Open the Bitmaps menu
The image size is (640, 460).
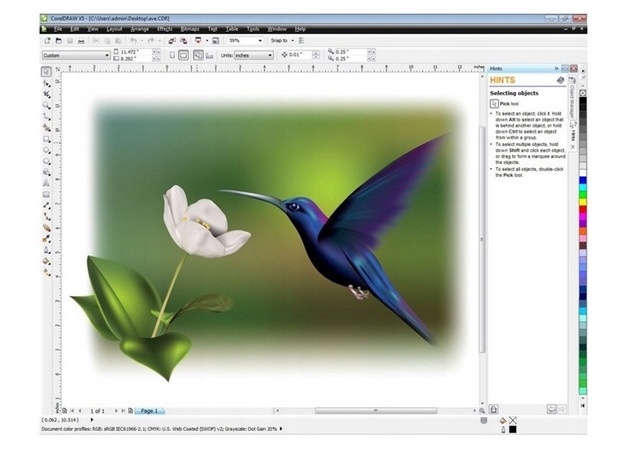[x=190, y=29]
